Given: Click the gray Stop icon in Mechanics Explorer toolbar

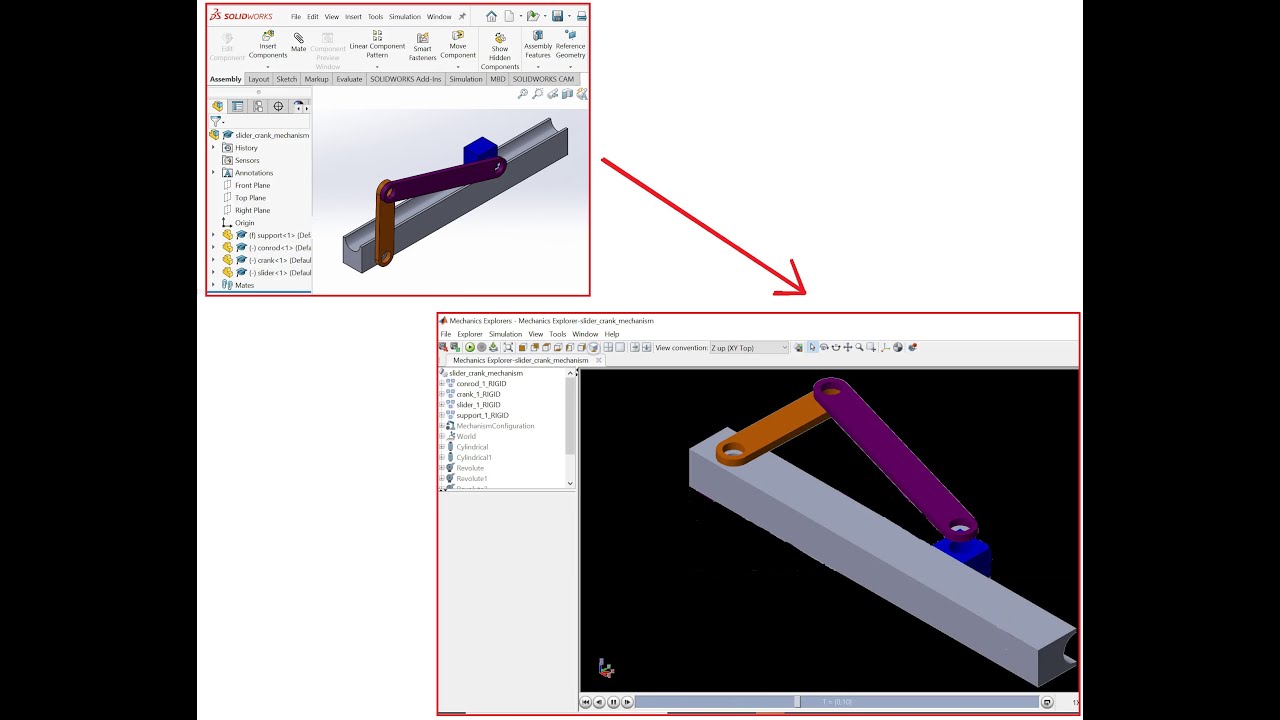Looking at the screenshot, I should click(482, 348).
